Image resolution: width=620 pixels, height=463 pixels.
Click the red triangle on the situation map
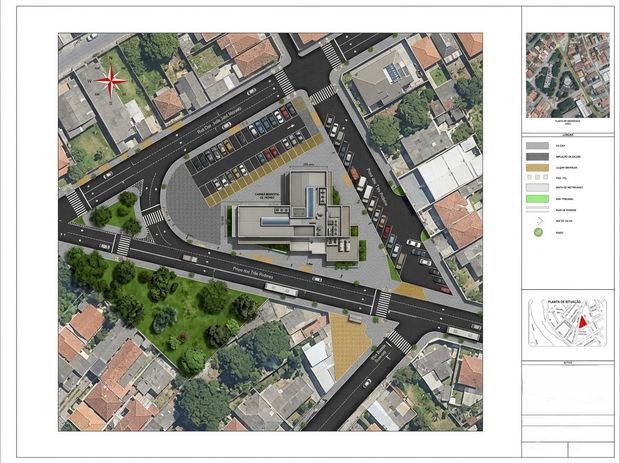click(582, 321)
